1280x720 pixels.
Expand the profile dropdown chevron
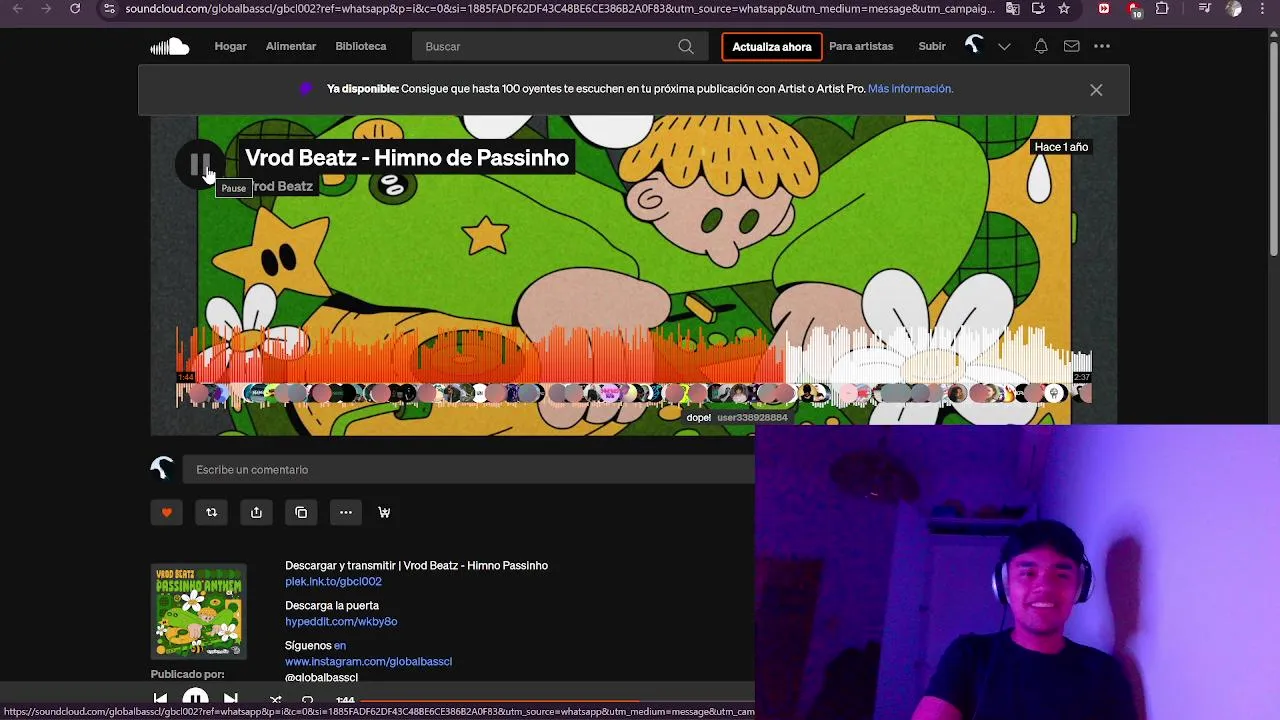1004,46
